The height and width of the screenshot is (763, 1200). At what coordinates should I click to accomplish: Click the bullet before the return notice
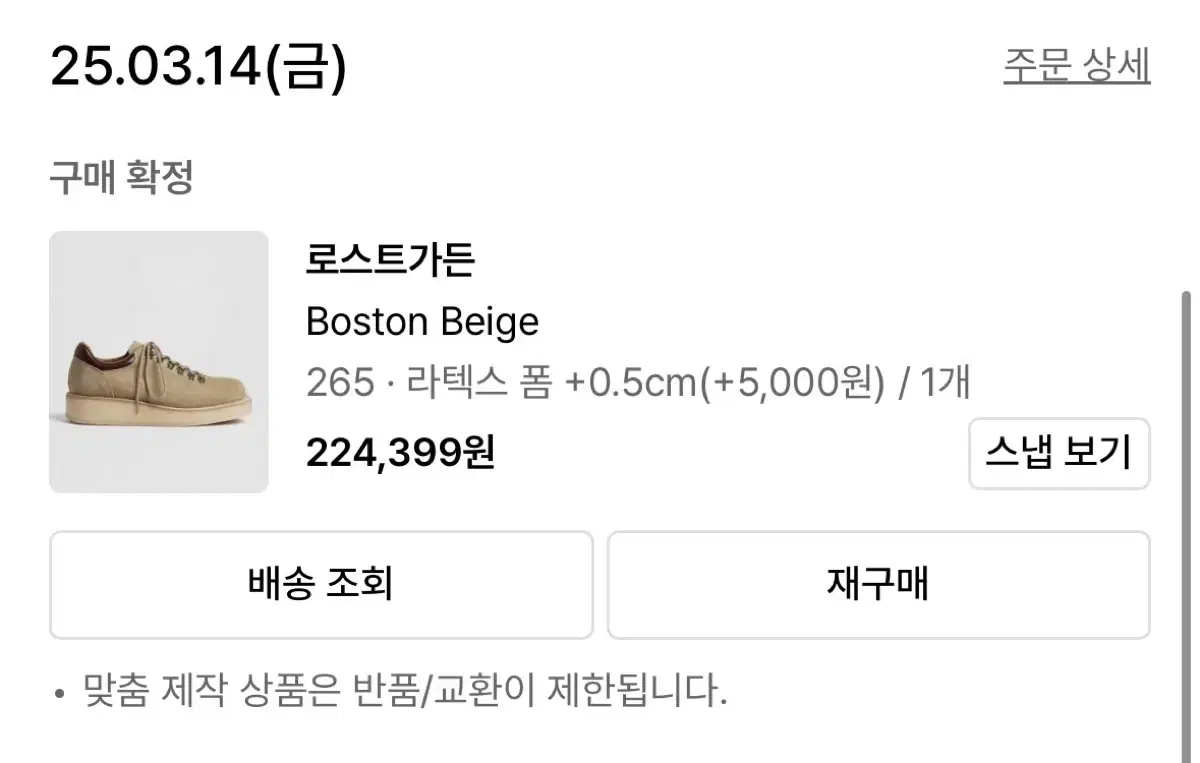60,692
